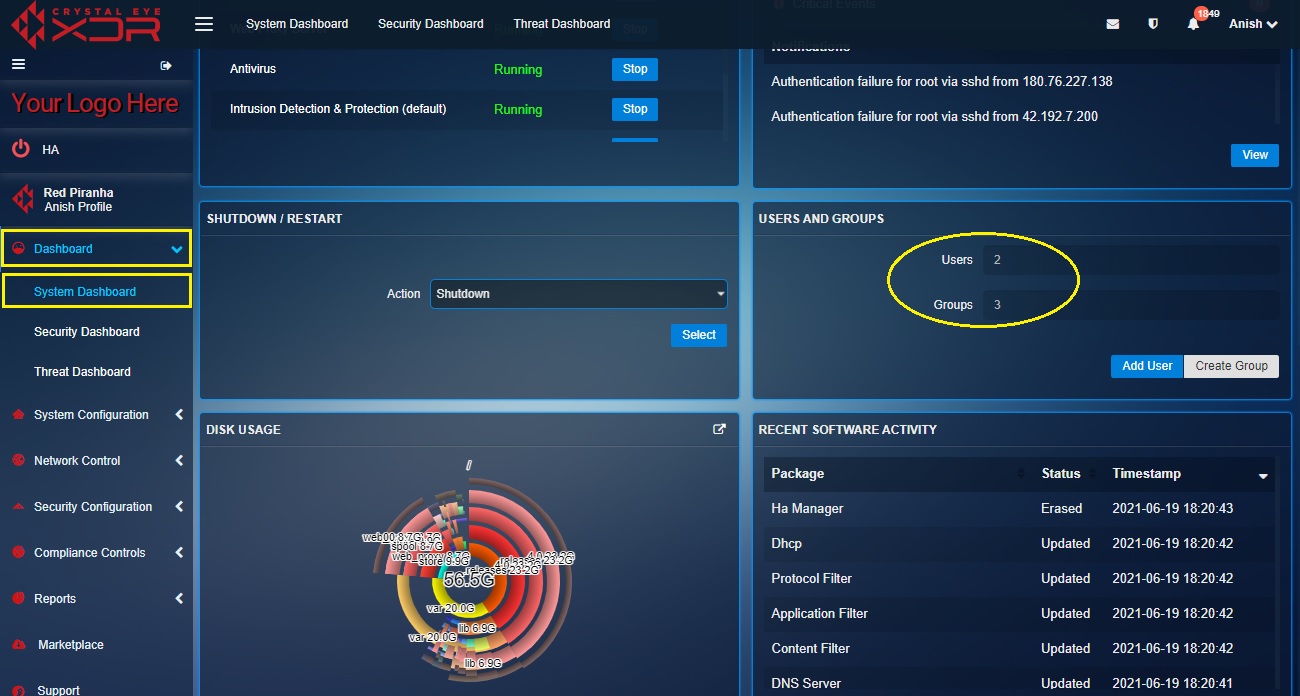Screen dimensions: 1300x696
Task: Click Application Filter package row
Action: 1020,613
